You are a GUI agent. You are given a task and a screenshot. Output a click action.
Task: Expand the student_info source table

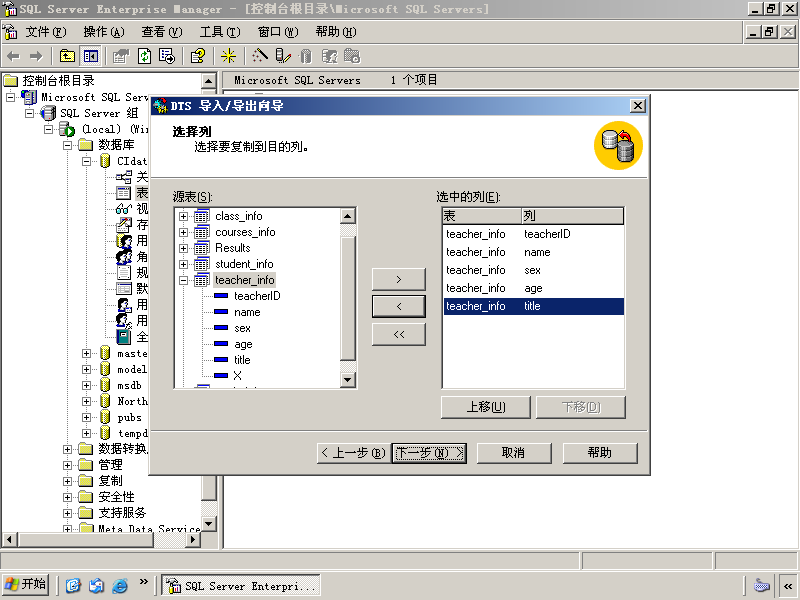coord(183,264)
